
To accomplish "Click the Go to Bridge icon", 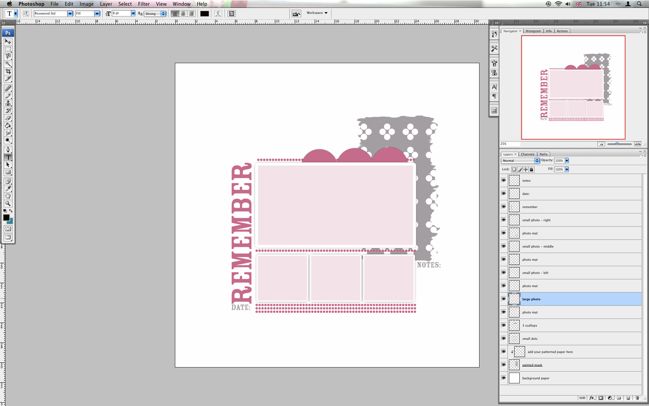I will pos(296,14).
